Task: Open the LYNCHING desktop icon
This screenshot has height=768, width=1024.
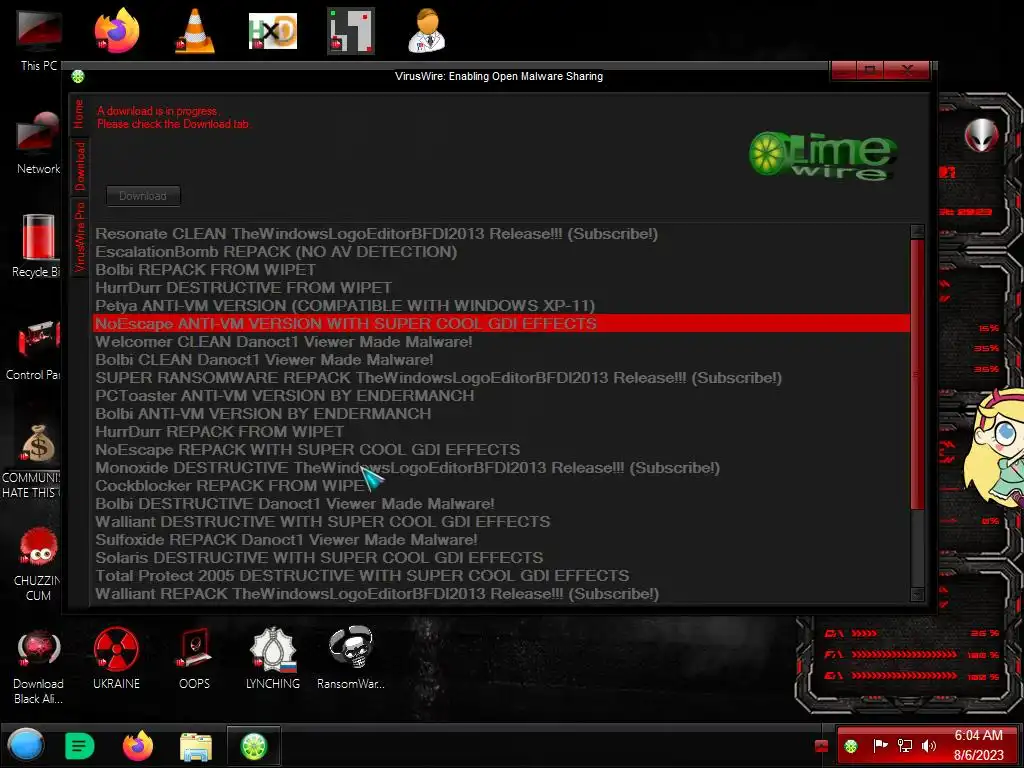Action: point(273,658)
